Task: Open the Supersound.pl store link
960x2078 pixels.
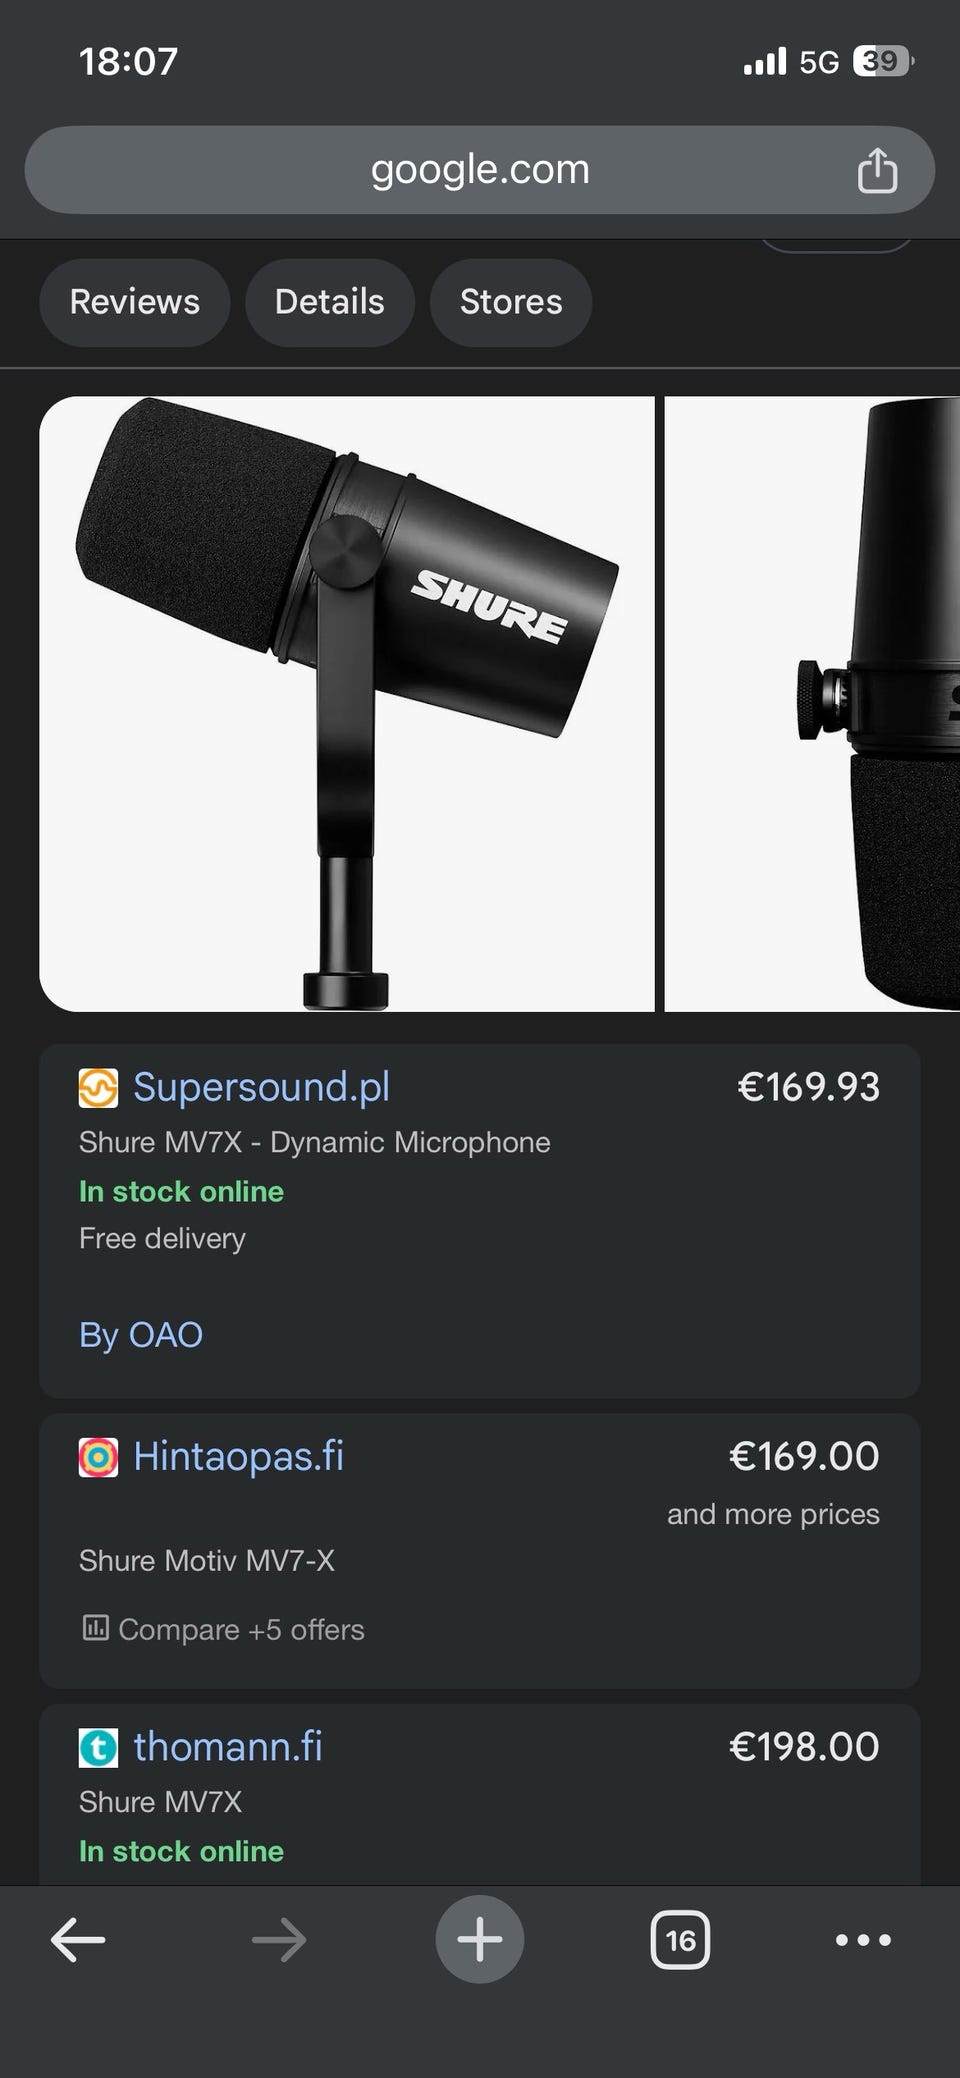Action: click(x=262, y=1087)
